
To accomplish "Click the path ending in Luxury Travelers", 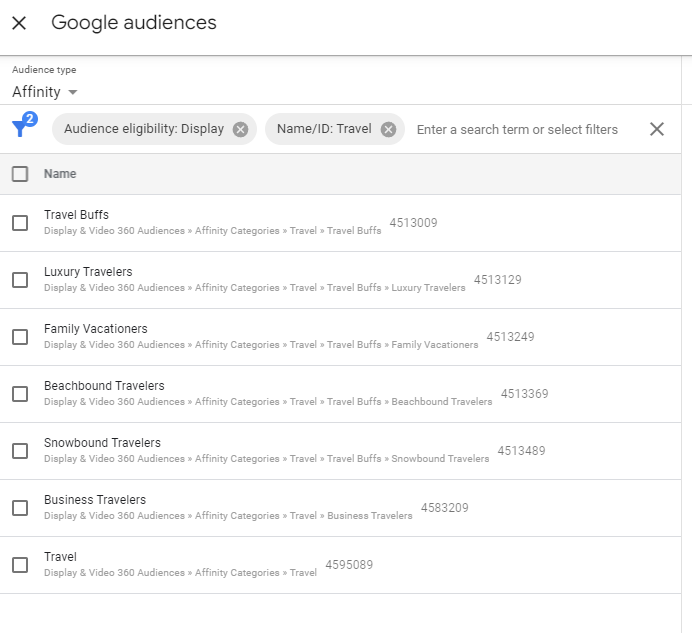I will [x=255, y=288].
